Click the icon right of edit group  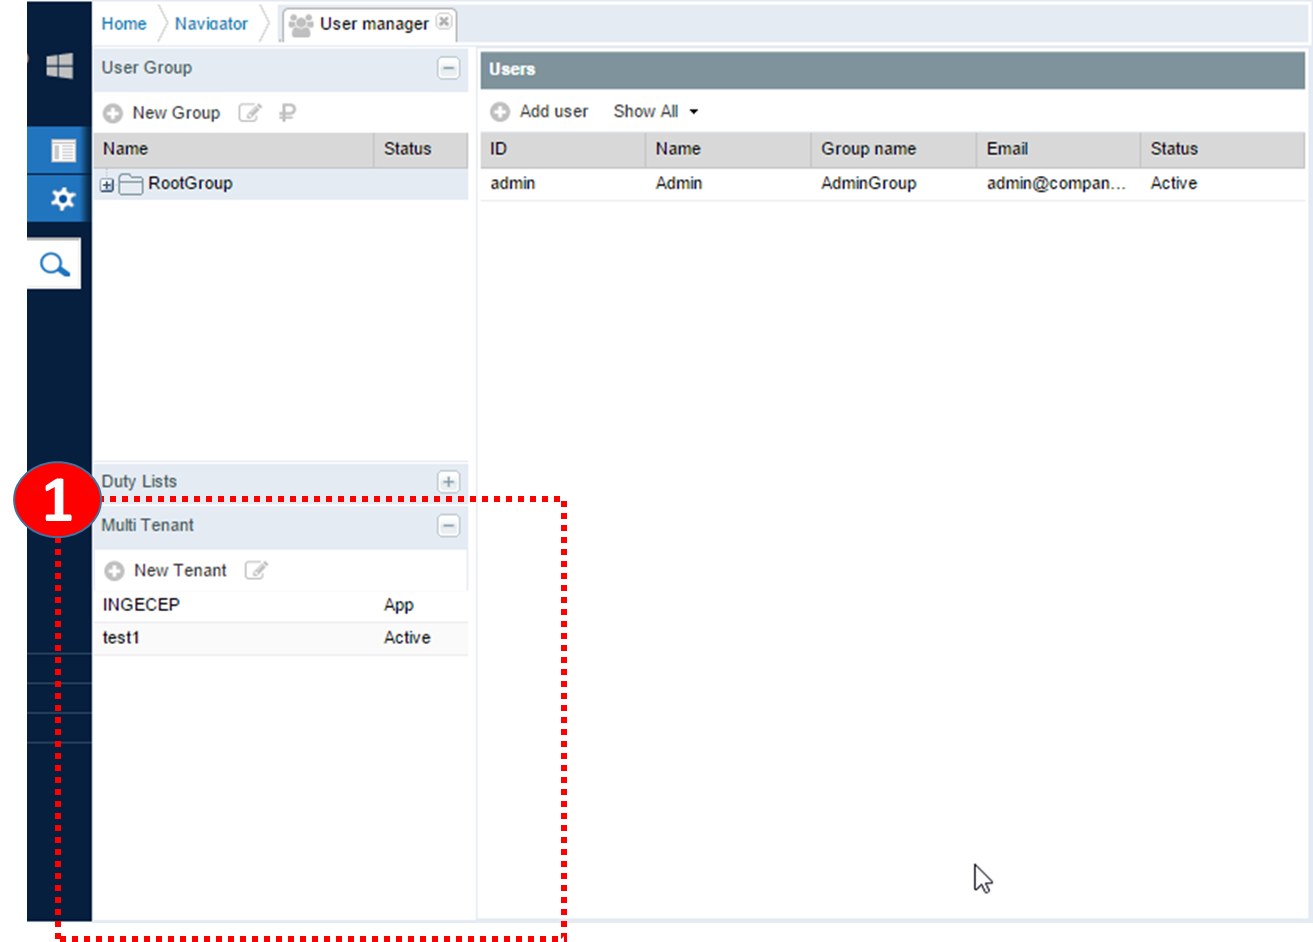(287, 113)
